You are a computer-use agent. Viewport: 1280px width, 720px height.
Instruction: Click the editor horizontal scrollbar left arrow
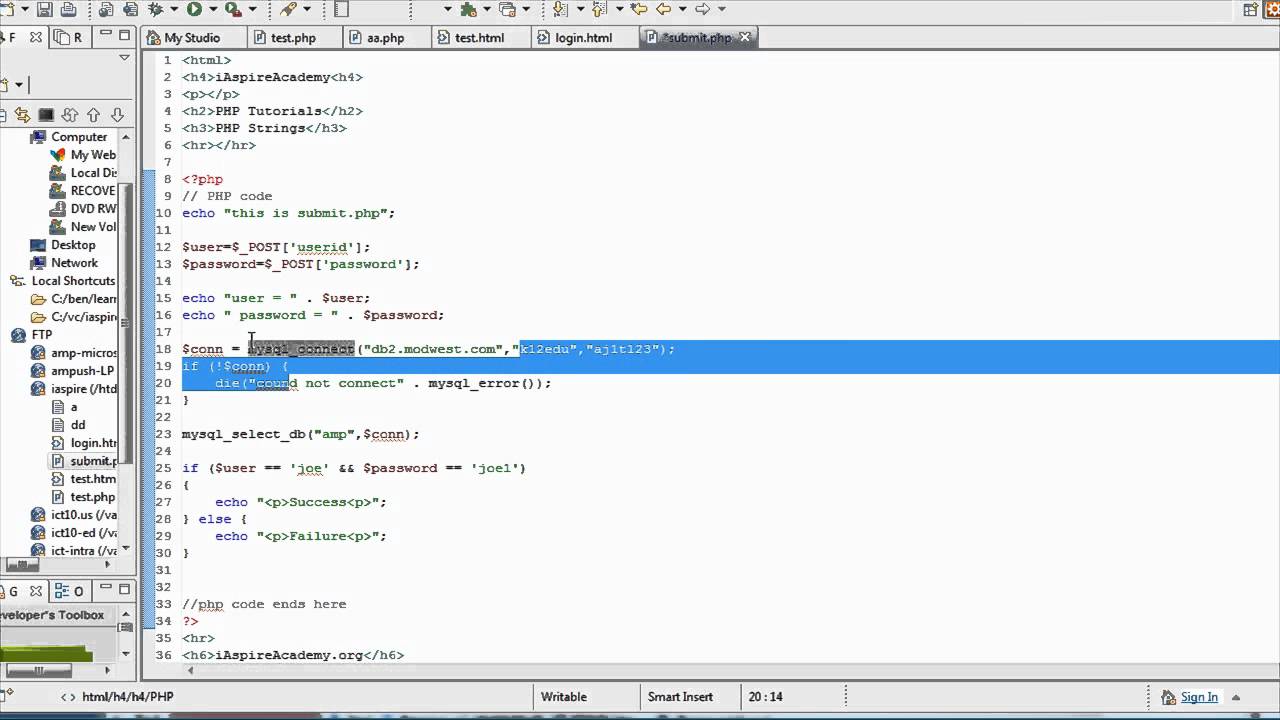tap(190, 671)
